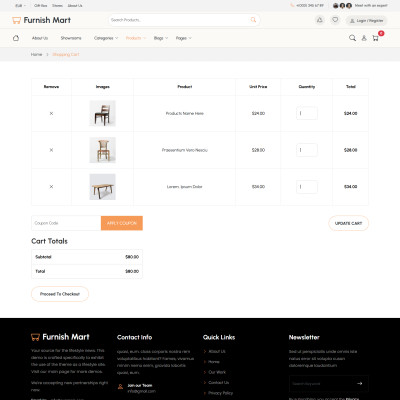The height and width of the screenshot is (400, 400).
Task: Click Gift Box in top bar
Action: (x=41, y=6)
